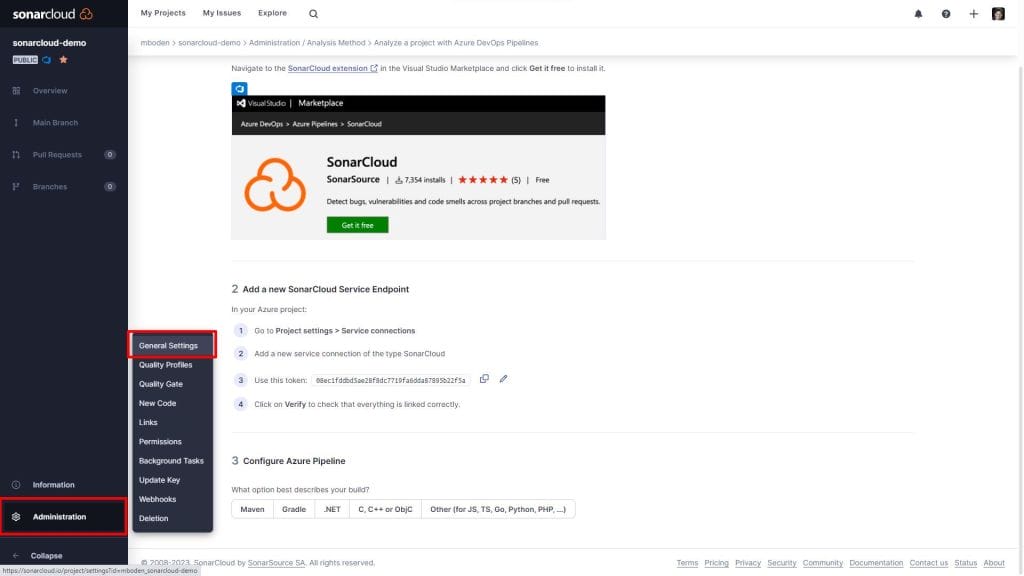Open the Status footer link
The height and width of the screenshot is (576, 1024).
(x=965, y=563)
